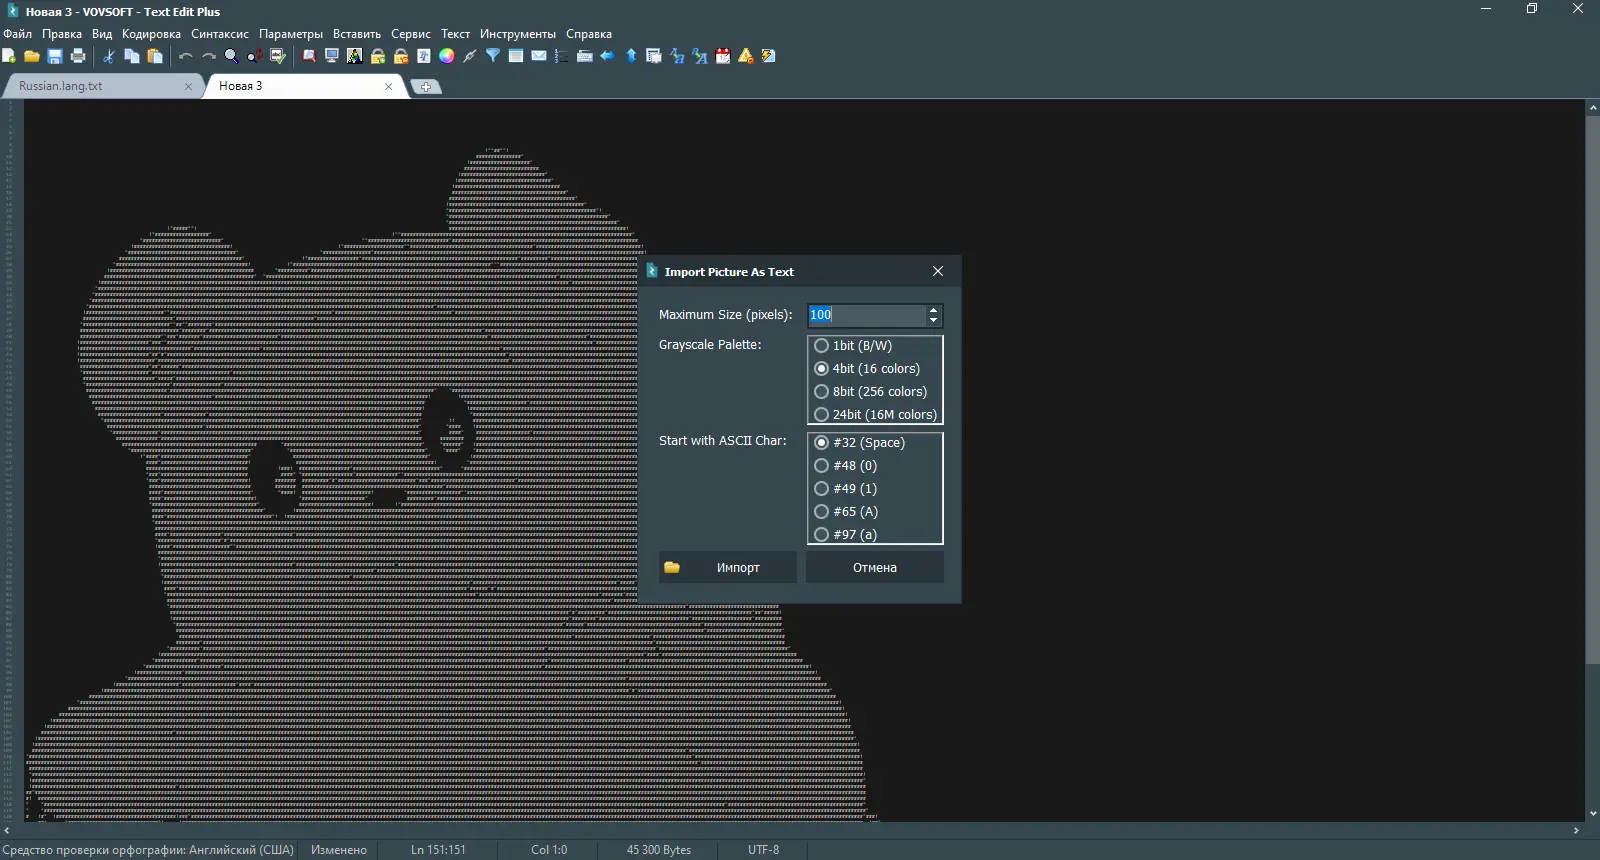Close the Import Picture As Text dialog
The image size is (1600, 860).
coord(938,271)
